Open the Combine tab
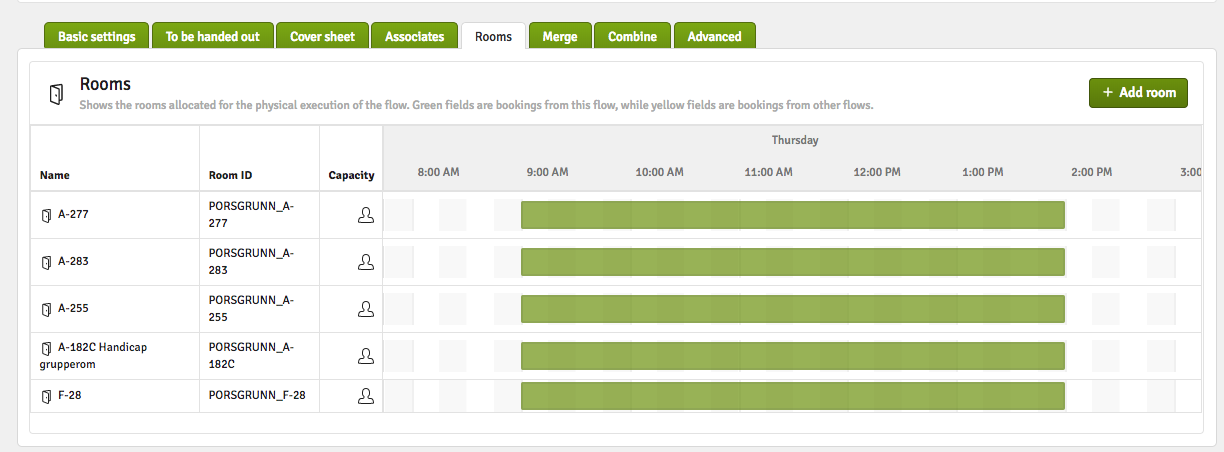The height and width of the screenshot is (452, 1224). click(632, 36)
